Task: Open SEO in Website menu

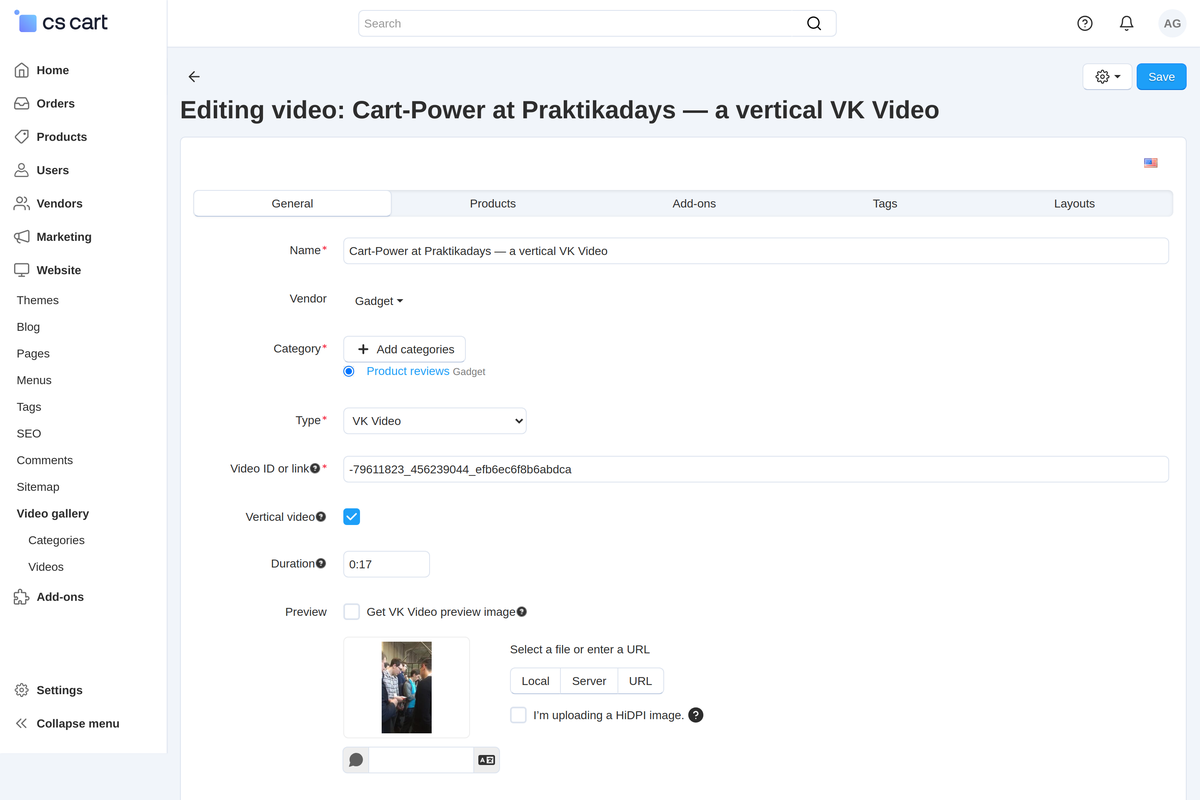Action: (x=29, y=433)
